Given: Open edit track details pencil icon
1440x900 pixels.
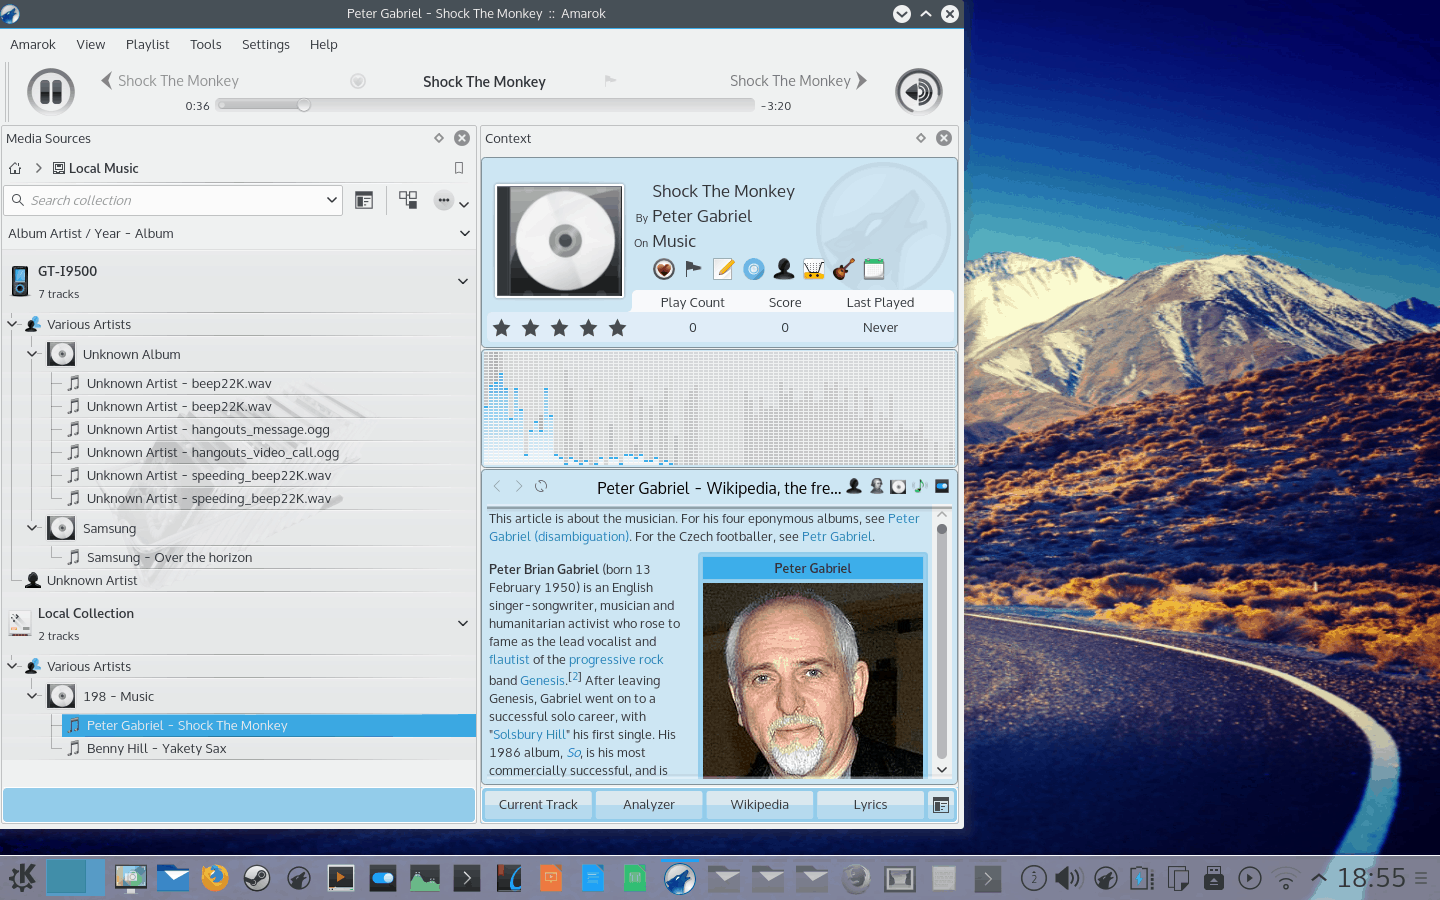Looking at the screenshot, I should 723,268.
